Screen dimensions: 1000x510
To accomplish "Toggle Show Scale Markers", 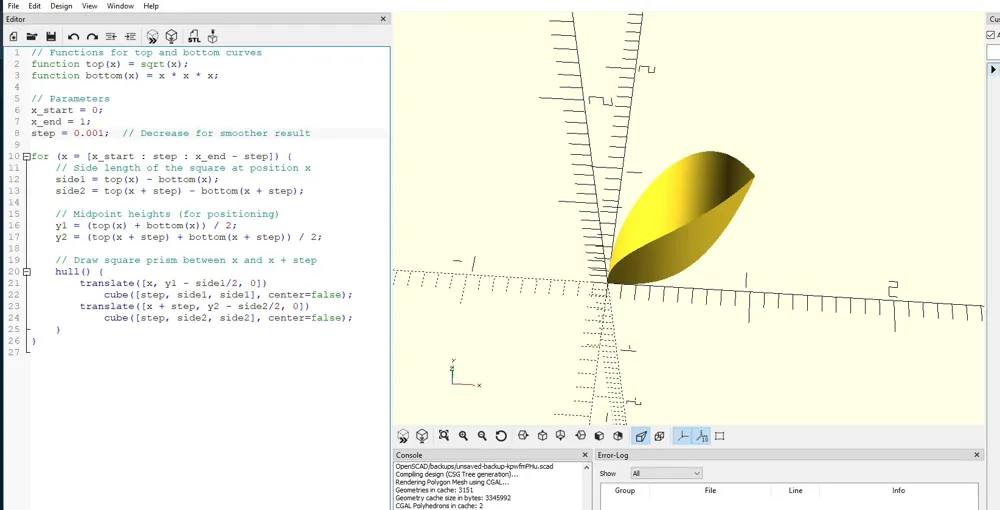I will coord(702,436).
